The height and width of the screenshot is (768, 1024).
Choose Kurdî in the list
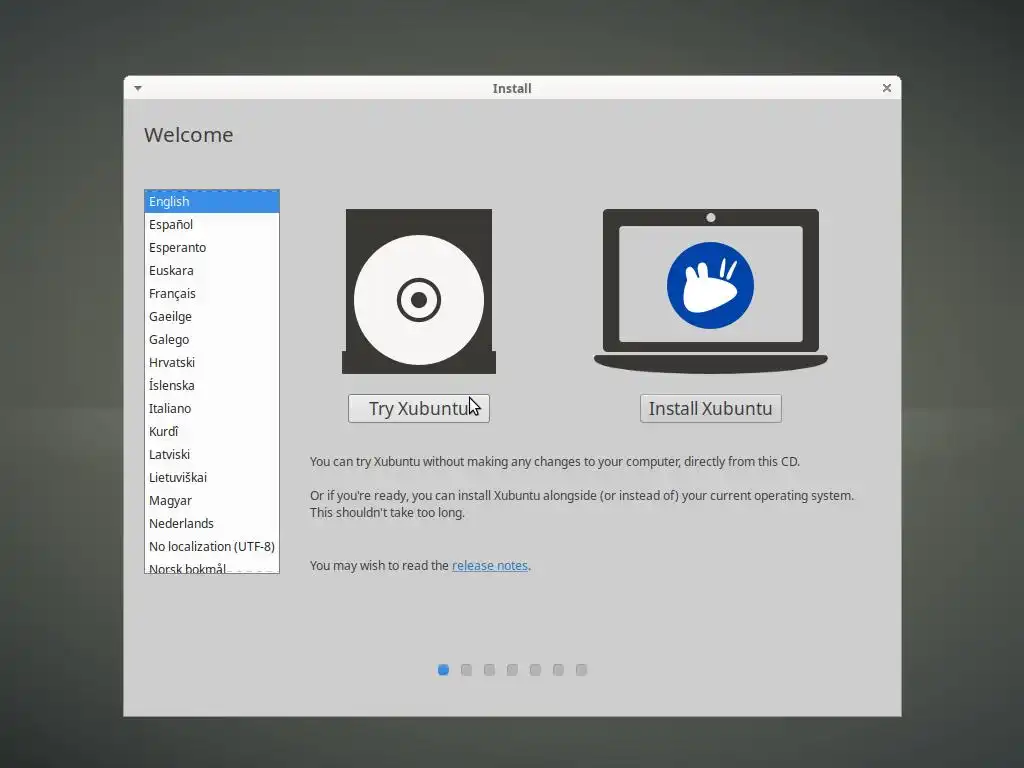pyautogui.click(x=212, y=432)
